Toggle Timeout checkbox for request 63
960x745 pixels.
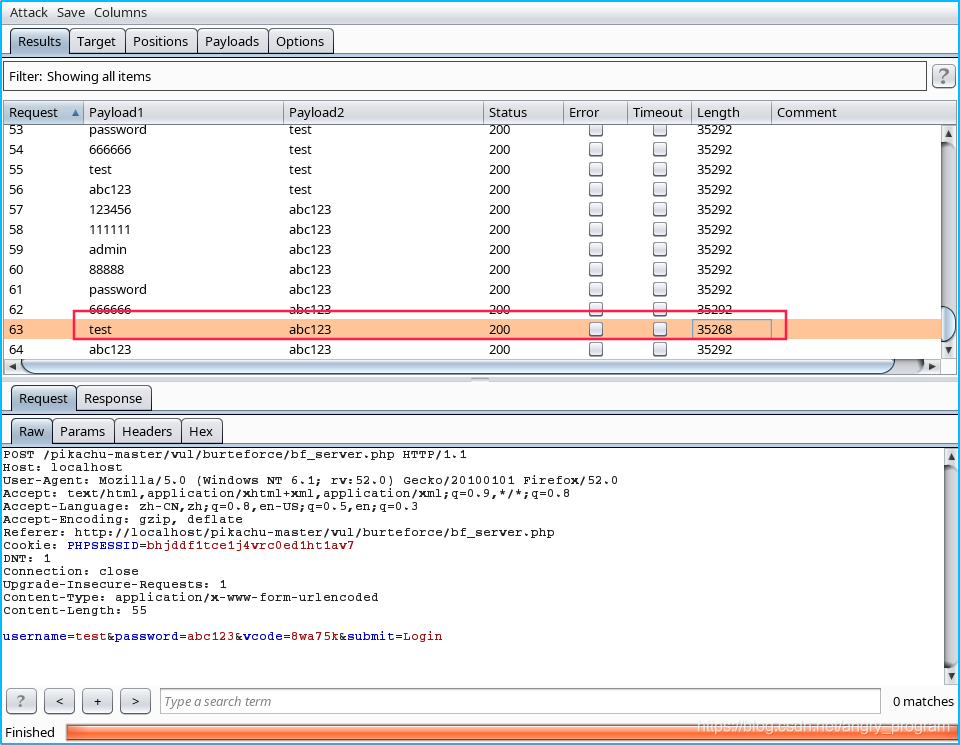click(659, 329)
